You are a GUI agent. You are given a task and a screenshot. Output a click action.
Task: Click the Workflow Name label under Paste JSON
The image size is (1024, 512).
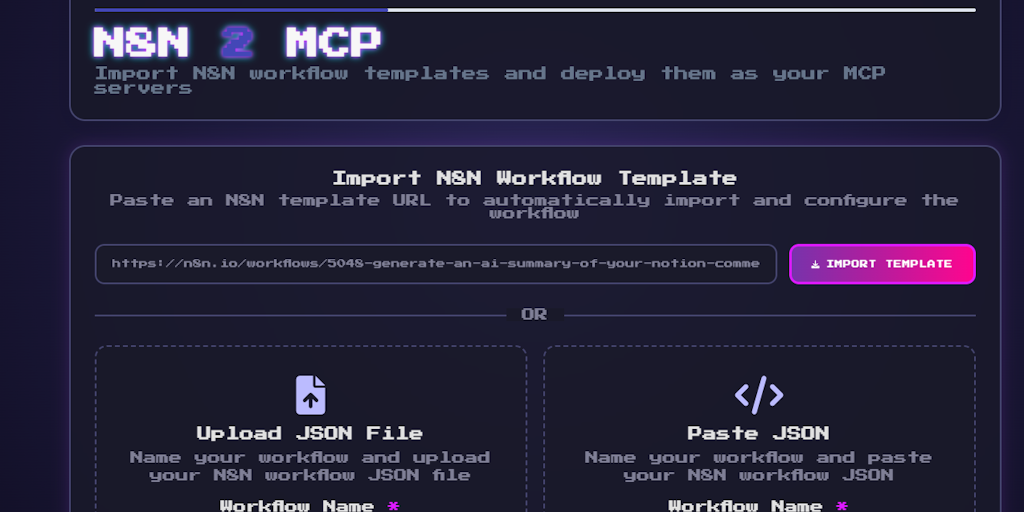point(759,505)
